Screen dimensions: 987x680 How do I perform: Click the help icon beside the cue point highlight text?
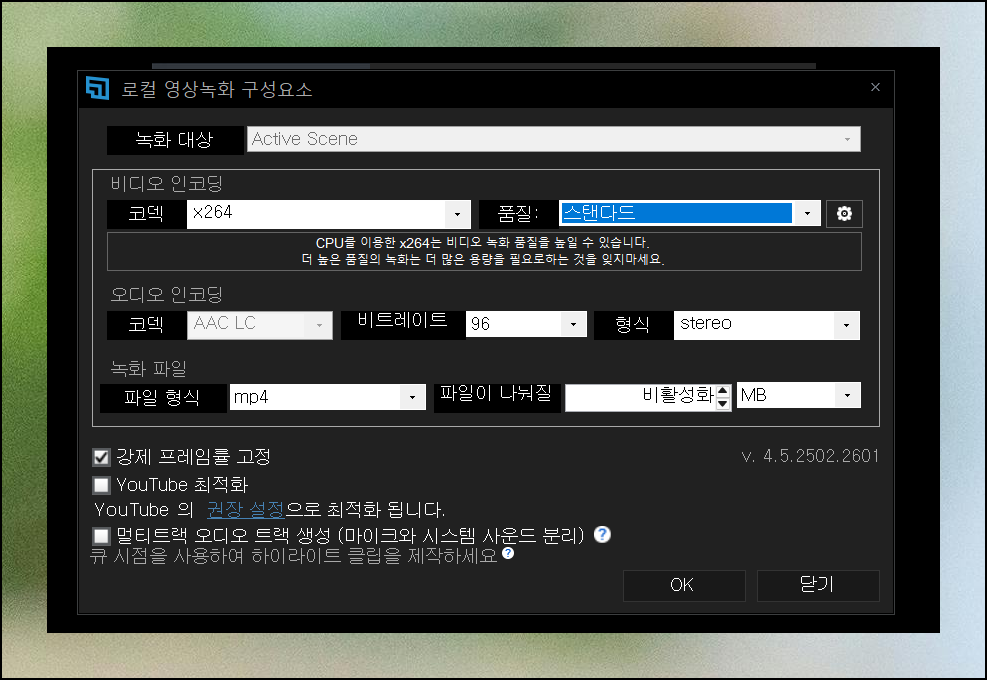(508, 553)
